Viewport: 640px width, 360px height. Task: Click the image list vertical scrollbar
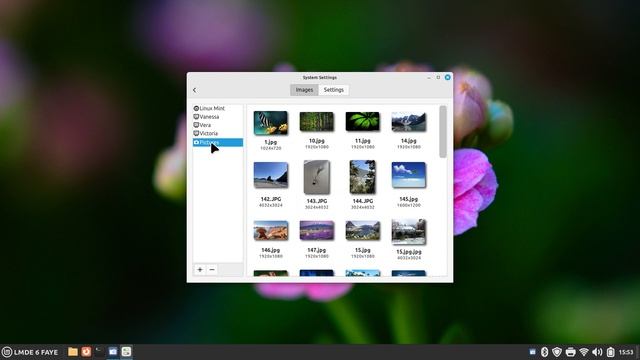443,131
